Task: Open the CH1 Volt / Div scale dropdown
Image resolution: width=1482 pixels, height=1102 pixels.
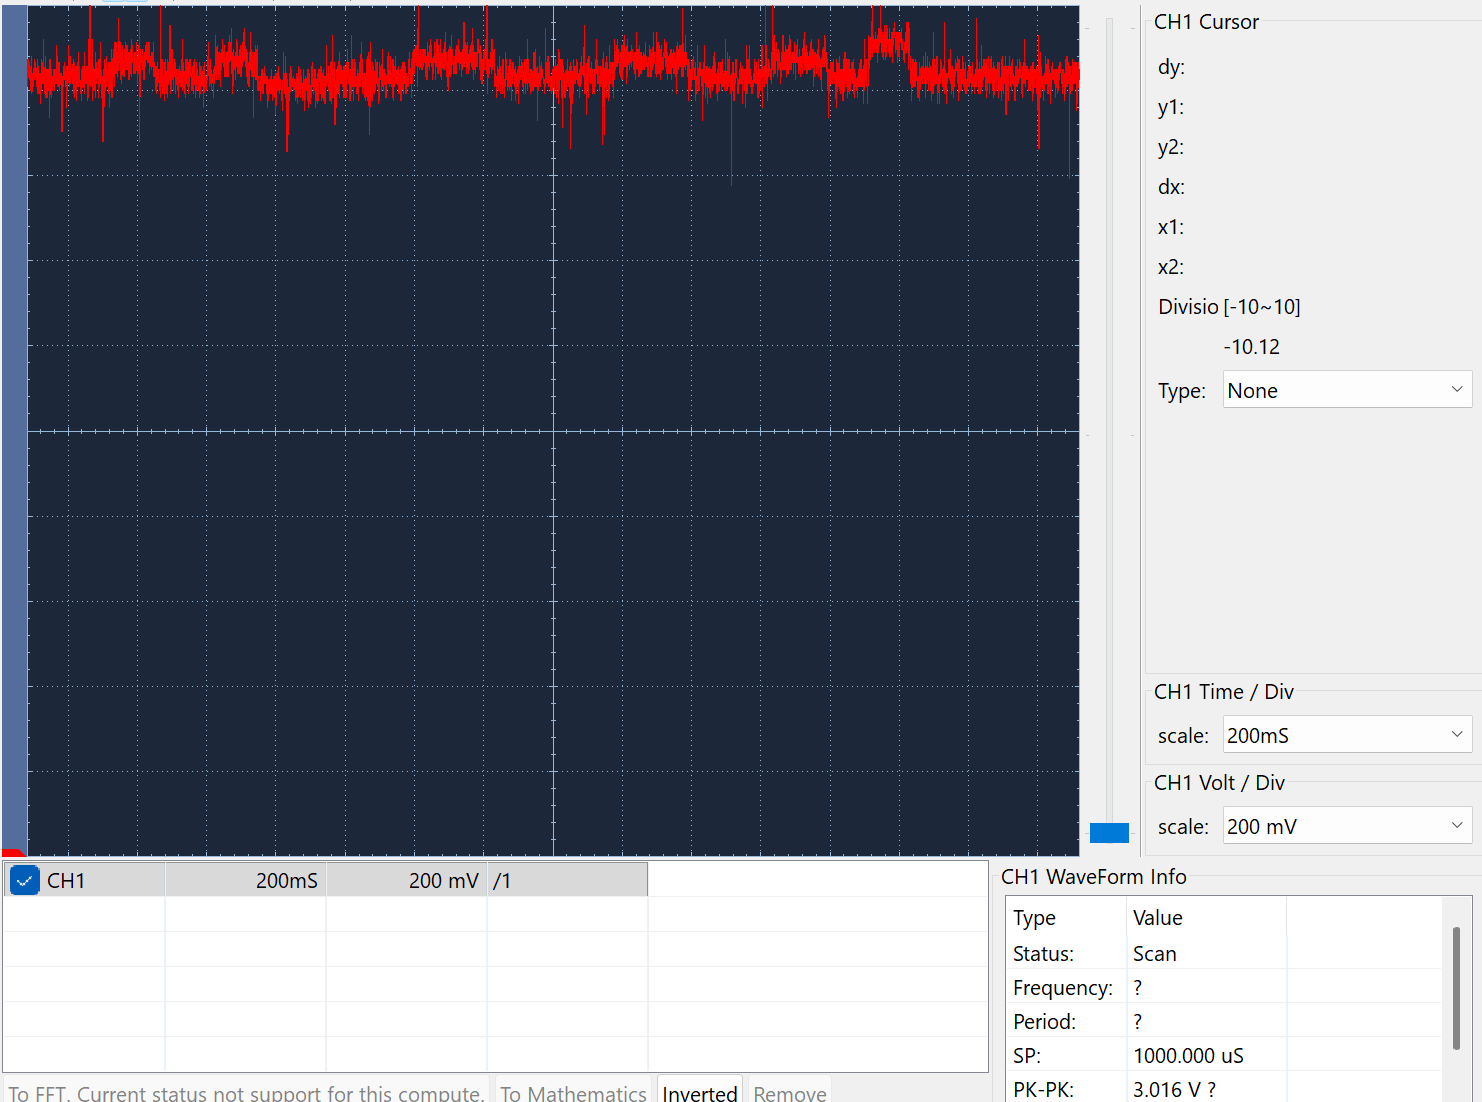Action: point(1346,826)
